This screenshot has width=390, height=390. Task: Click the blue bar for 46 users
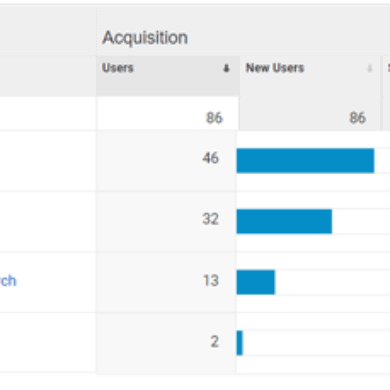305,161
